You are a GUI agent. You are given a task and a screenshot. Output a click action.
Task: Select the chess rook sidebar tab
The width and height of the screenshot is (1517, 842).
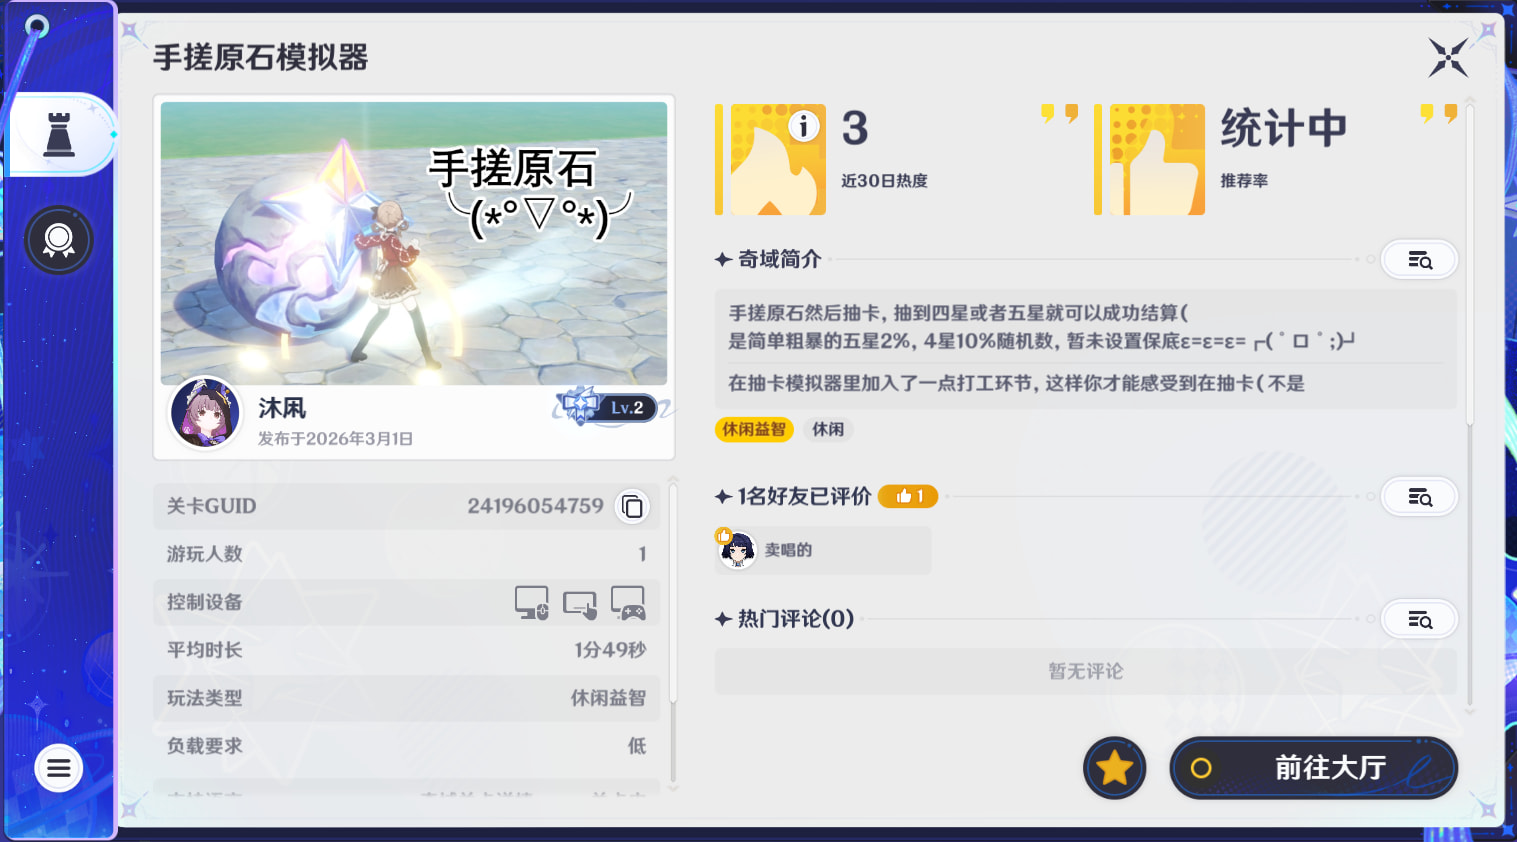click(x=59, y=134)
